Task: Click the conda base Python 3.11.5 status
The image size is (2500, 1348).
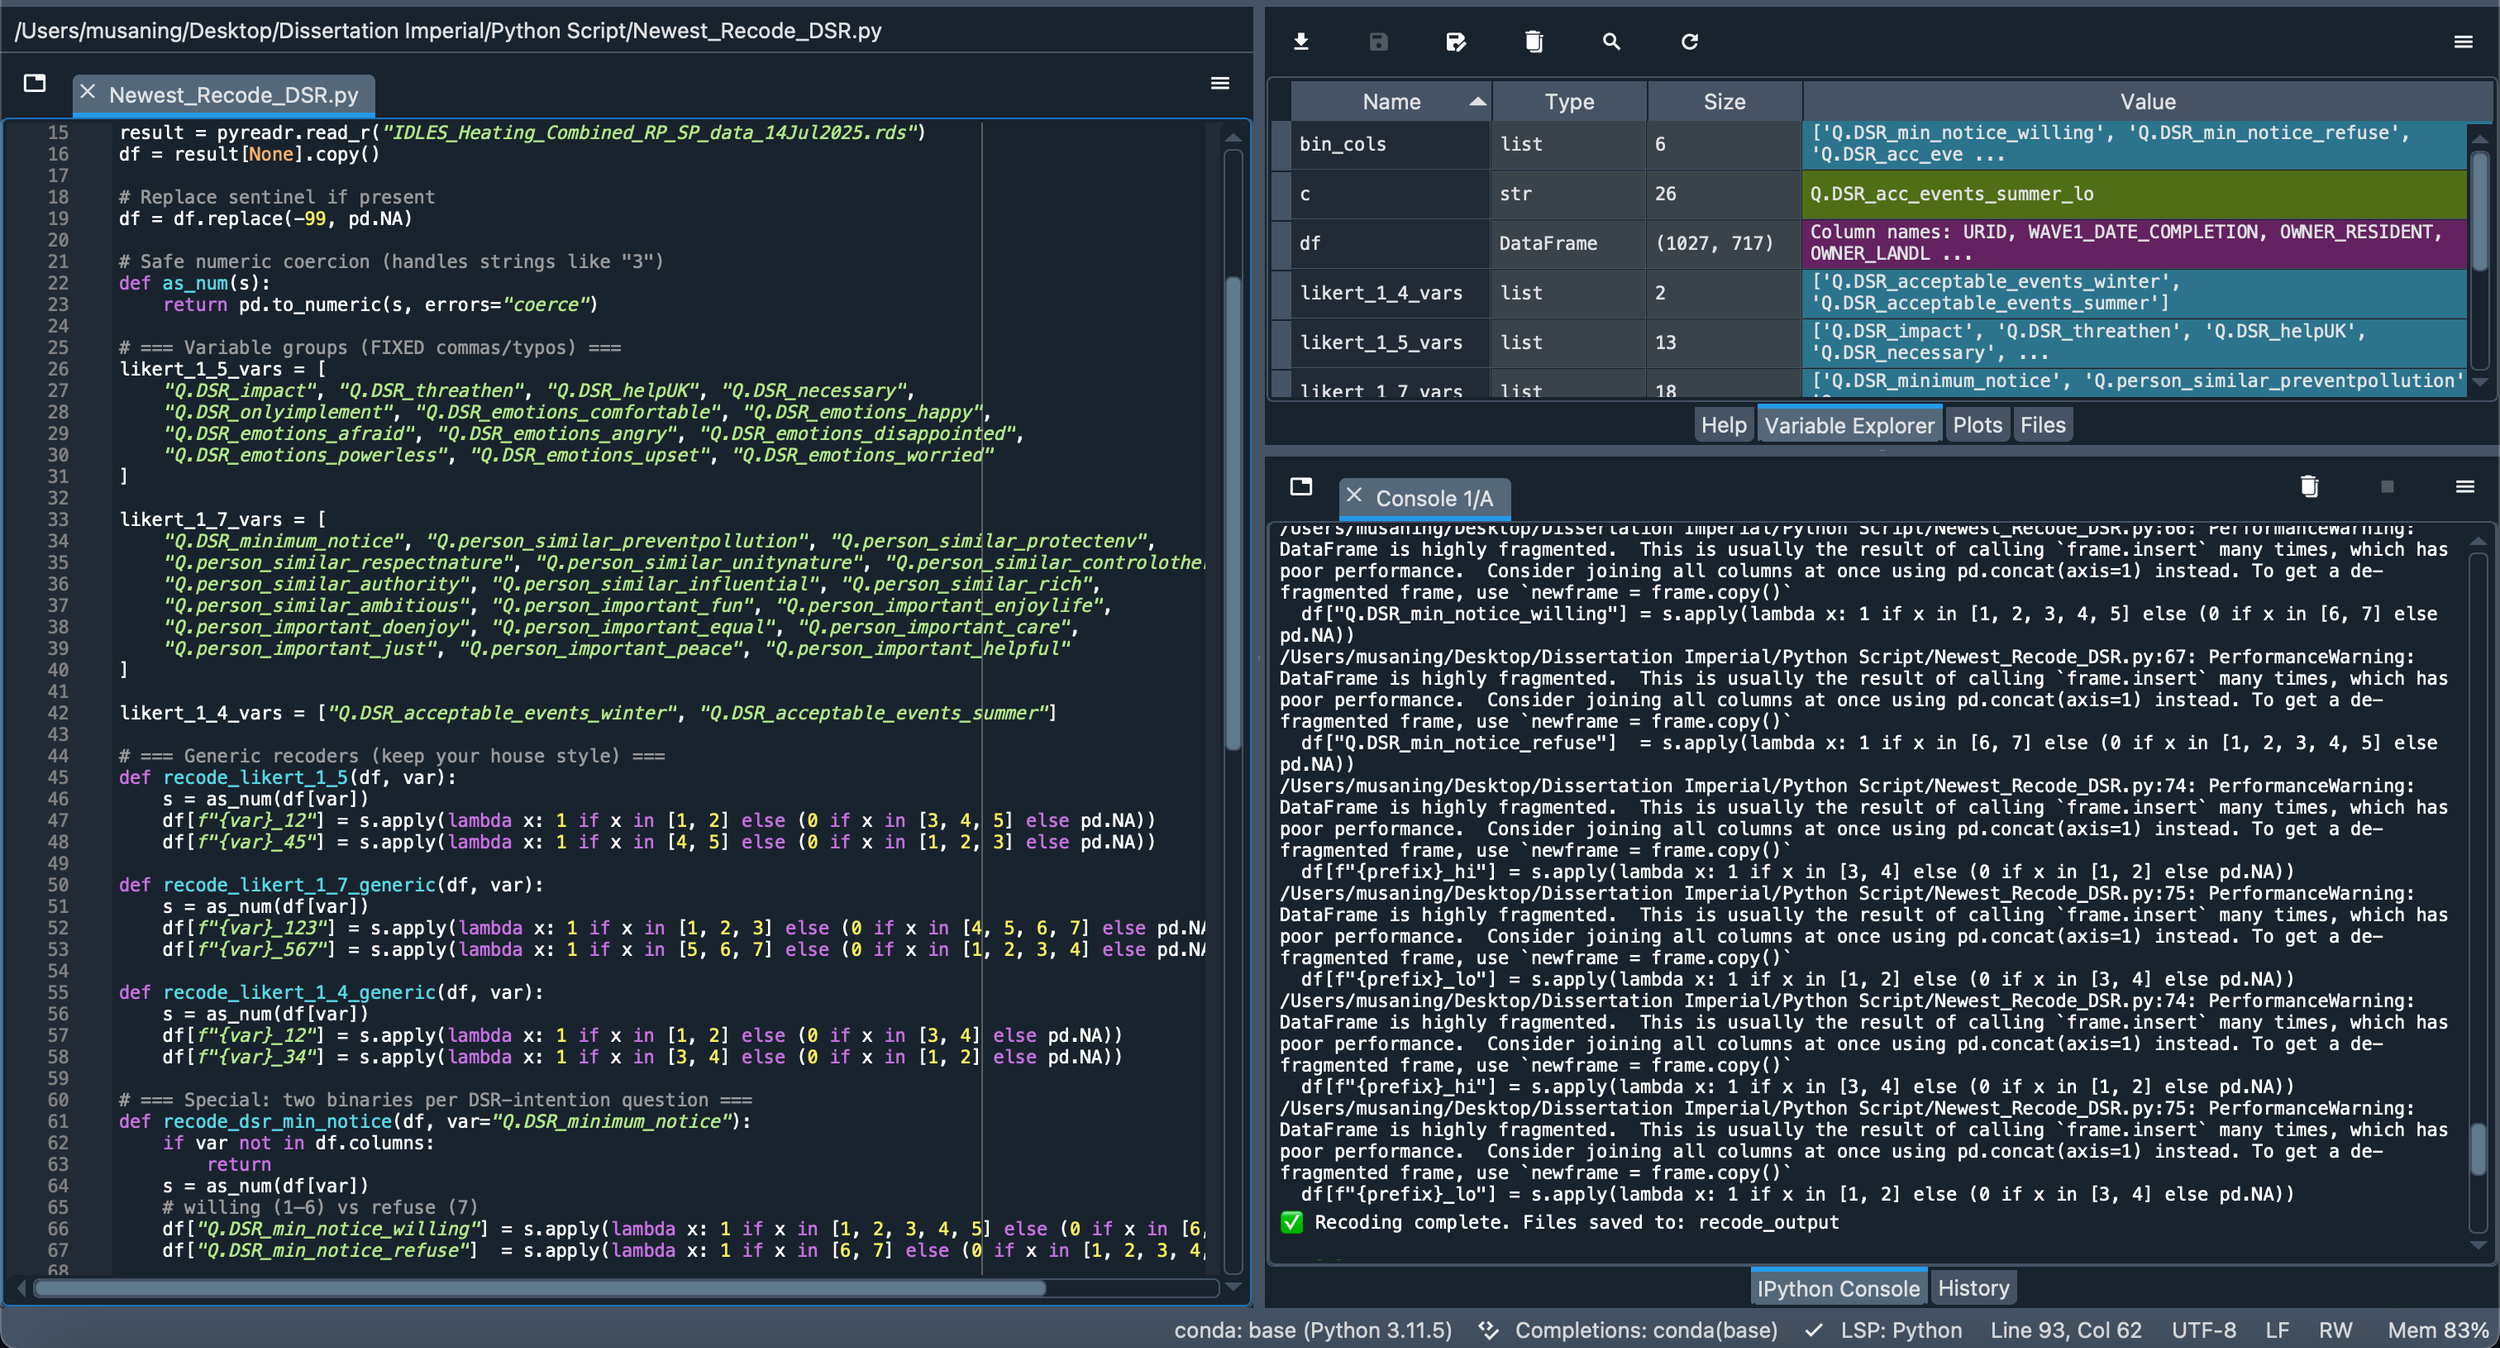Action: (1312, 1330)
